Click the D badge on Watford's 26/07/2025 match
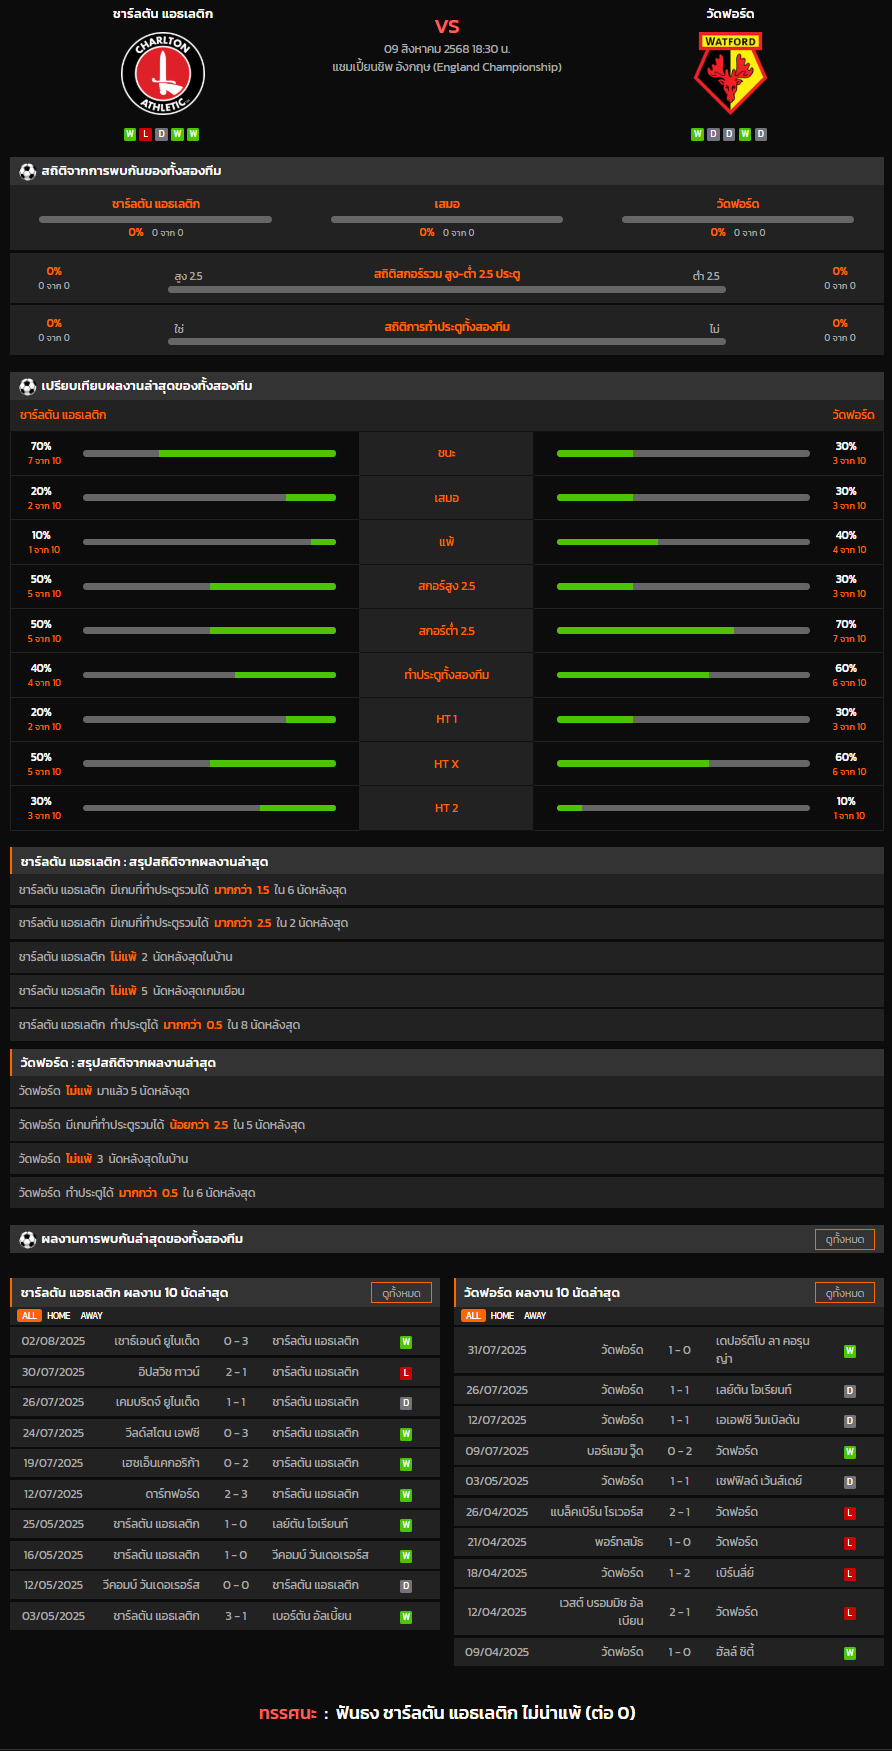 (x=850, y=1391)
